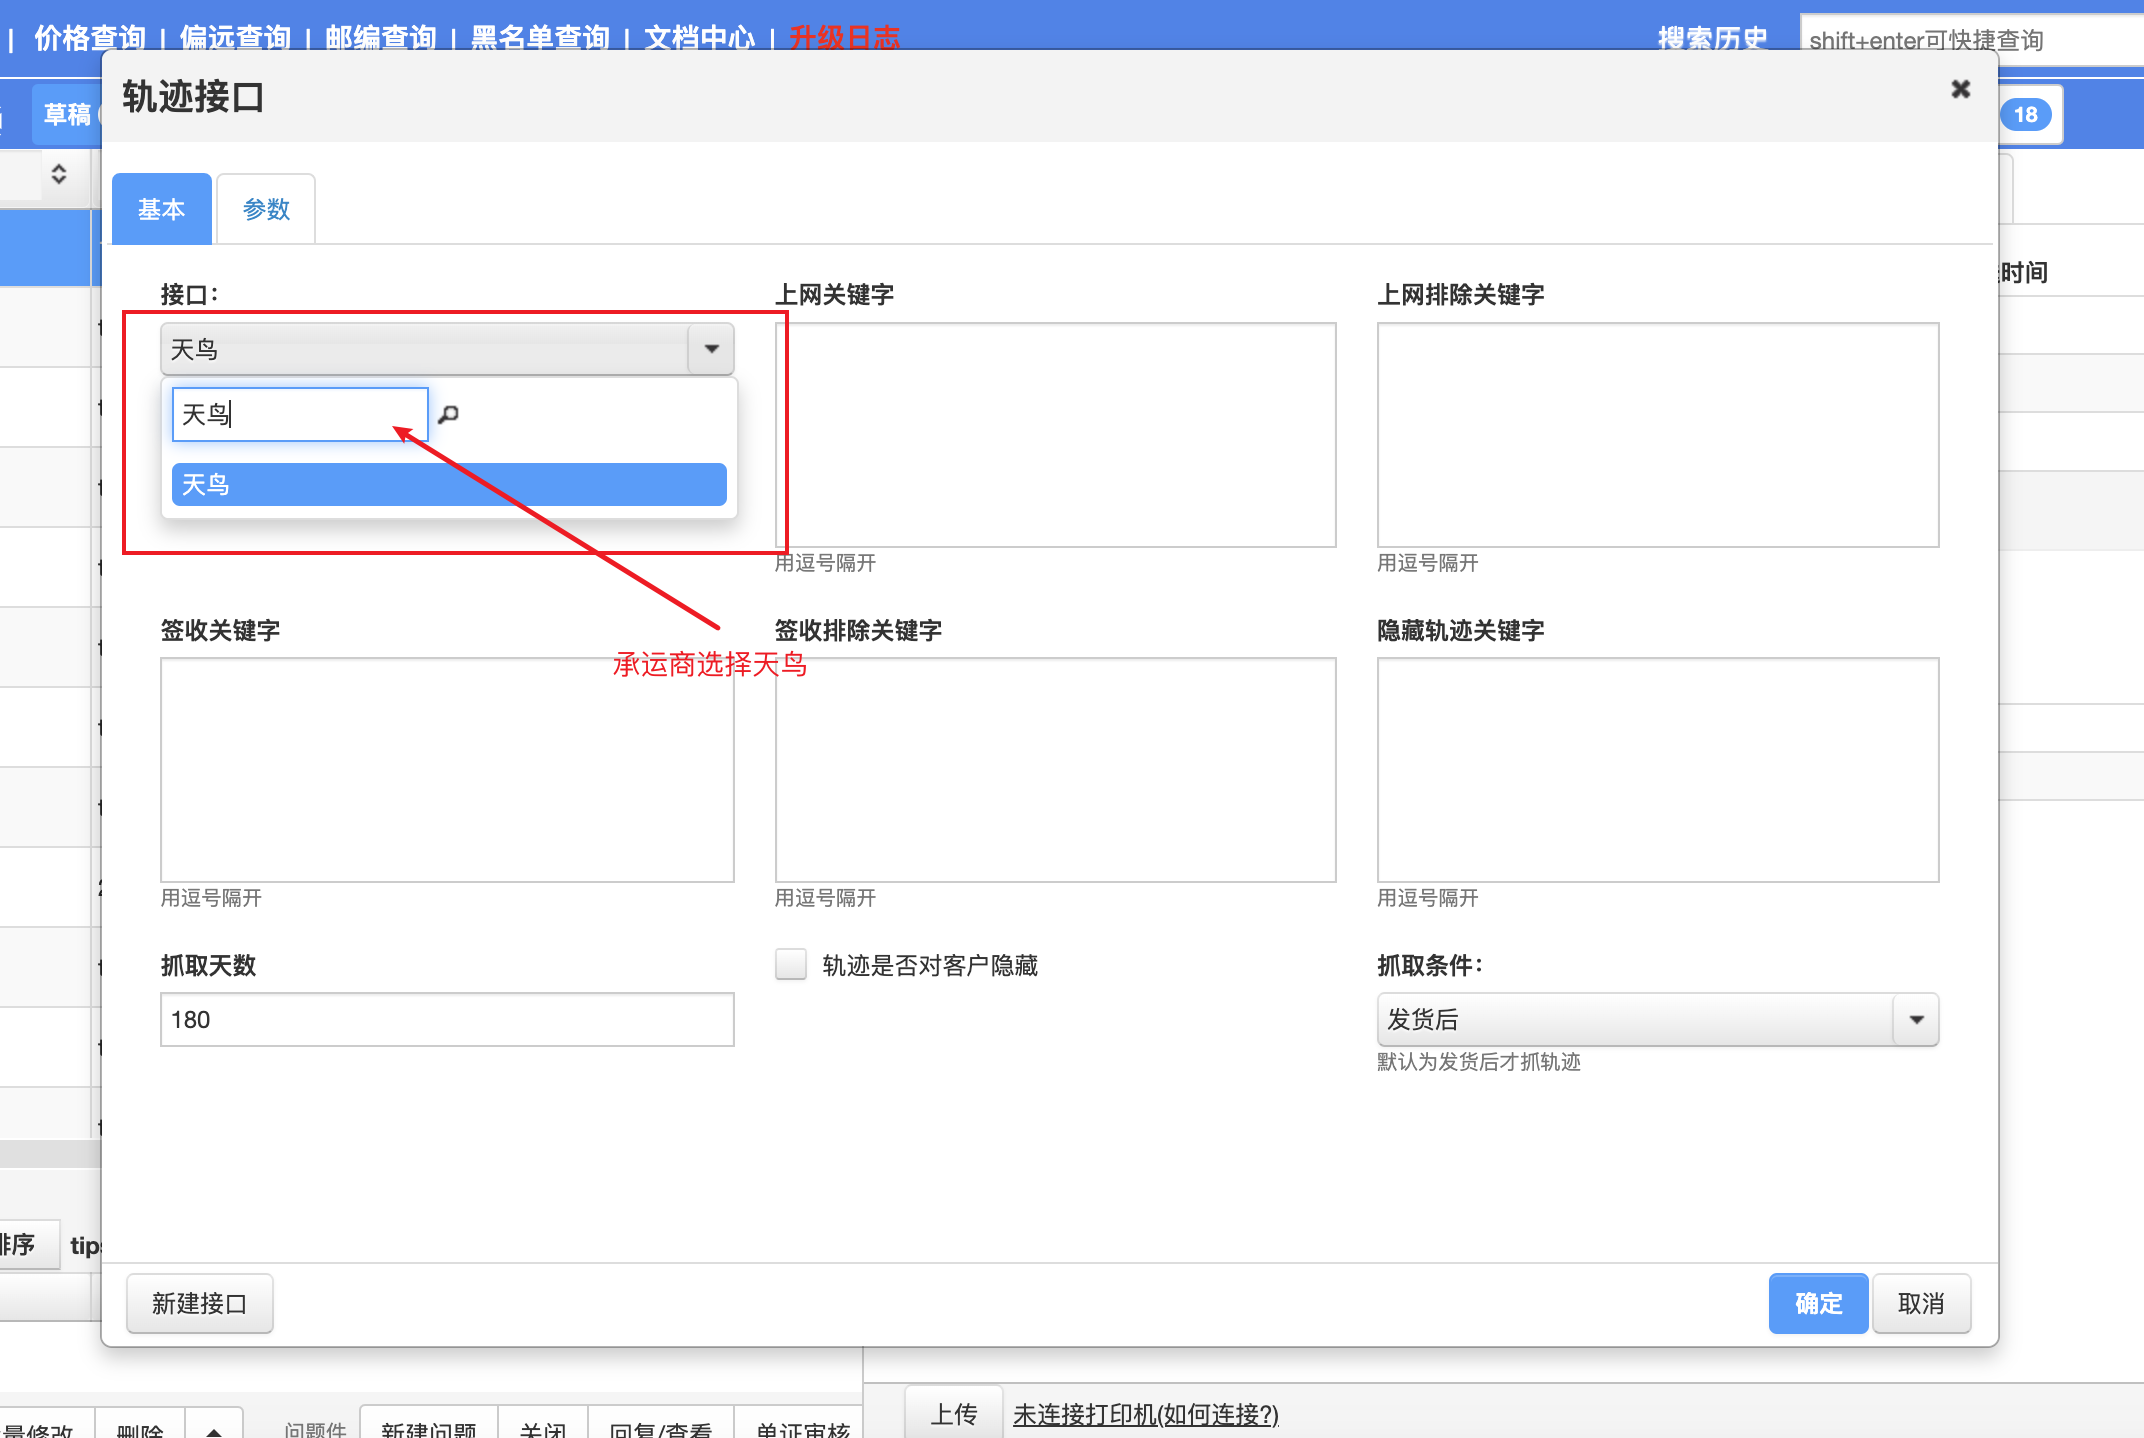Close the 轨迹接口 dialog
The image size is (2144, 1438).
[x=1960, y=89]
